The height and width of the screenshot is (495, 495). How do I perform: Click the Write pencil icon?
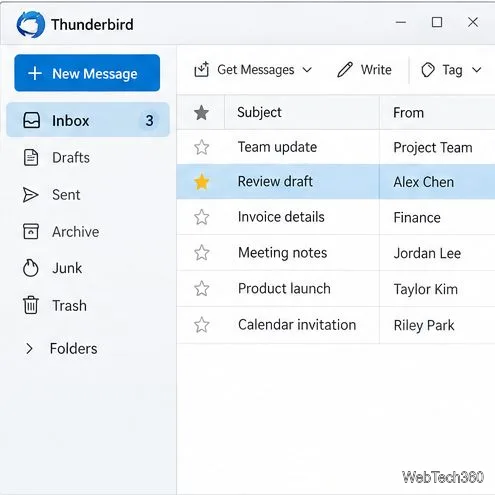click(x=345, y=70)
